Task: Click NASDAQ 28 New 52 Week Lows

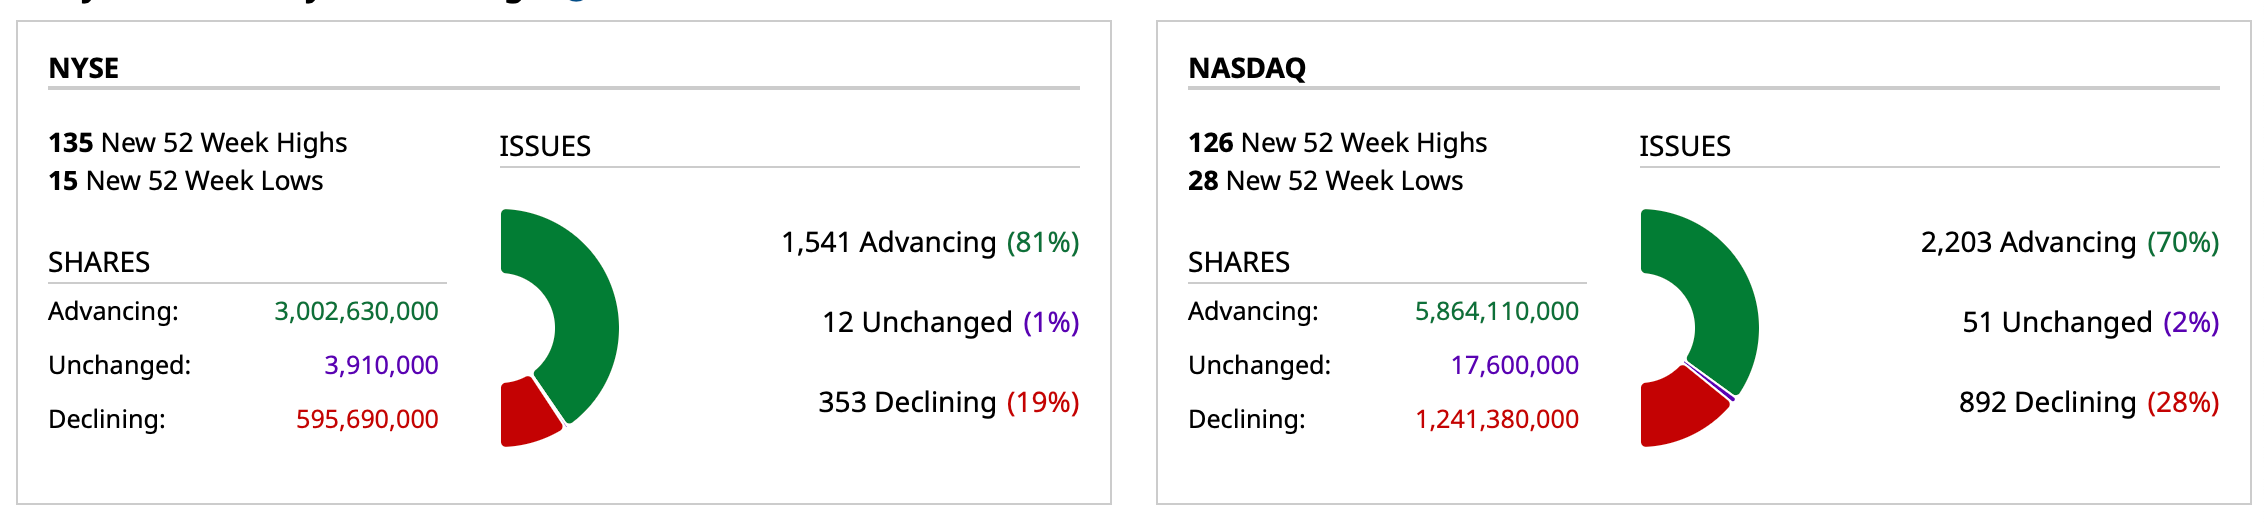Action: tap(1326, 181)
